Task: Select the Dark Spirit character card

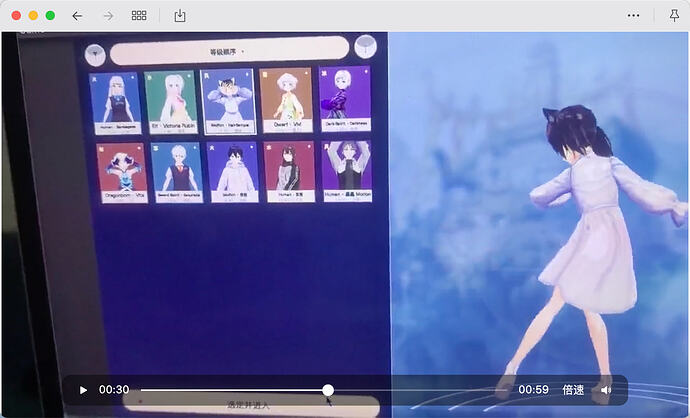Action: [x=345, y=99]
